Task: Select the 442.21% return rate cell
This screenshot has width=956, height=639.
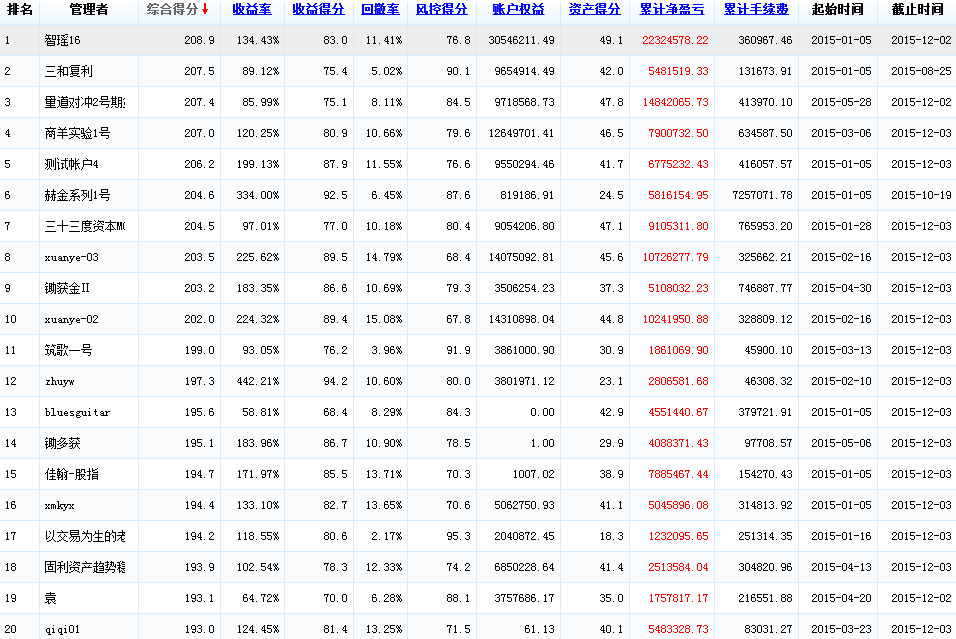Action: point(258,382)
